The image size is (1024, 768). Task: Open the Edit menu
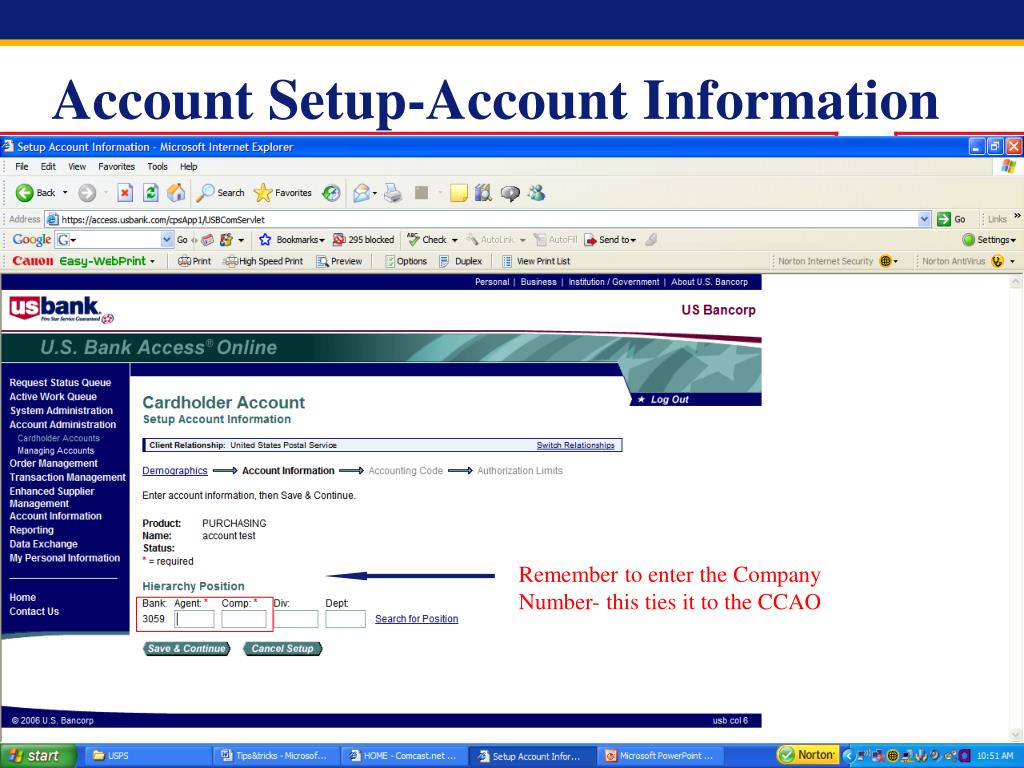(48, 167)
